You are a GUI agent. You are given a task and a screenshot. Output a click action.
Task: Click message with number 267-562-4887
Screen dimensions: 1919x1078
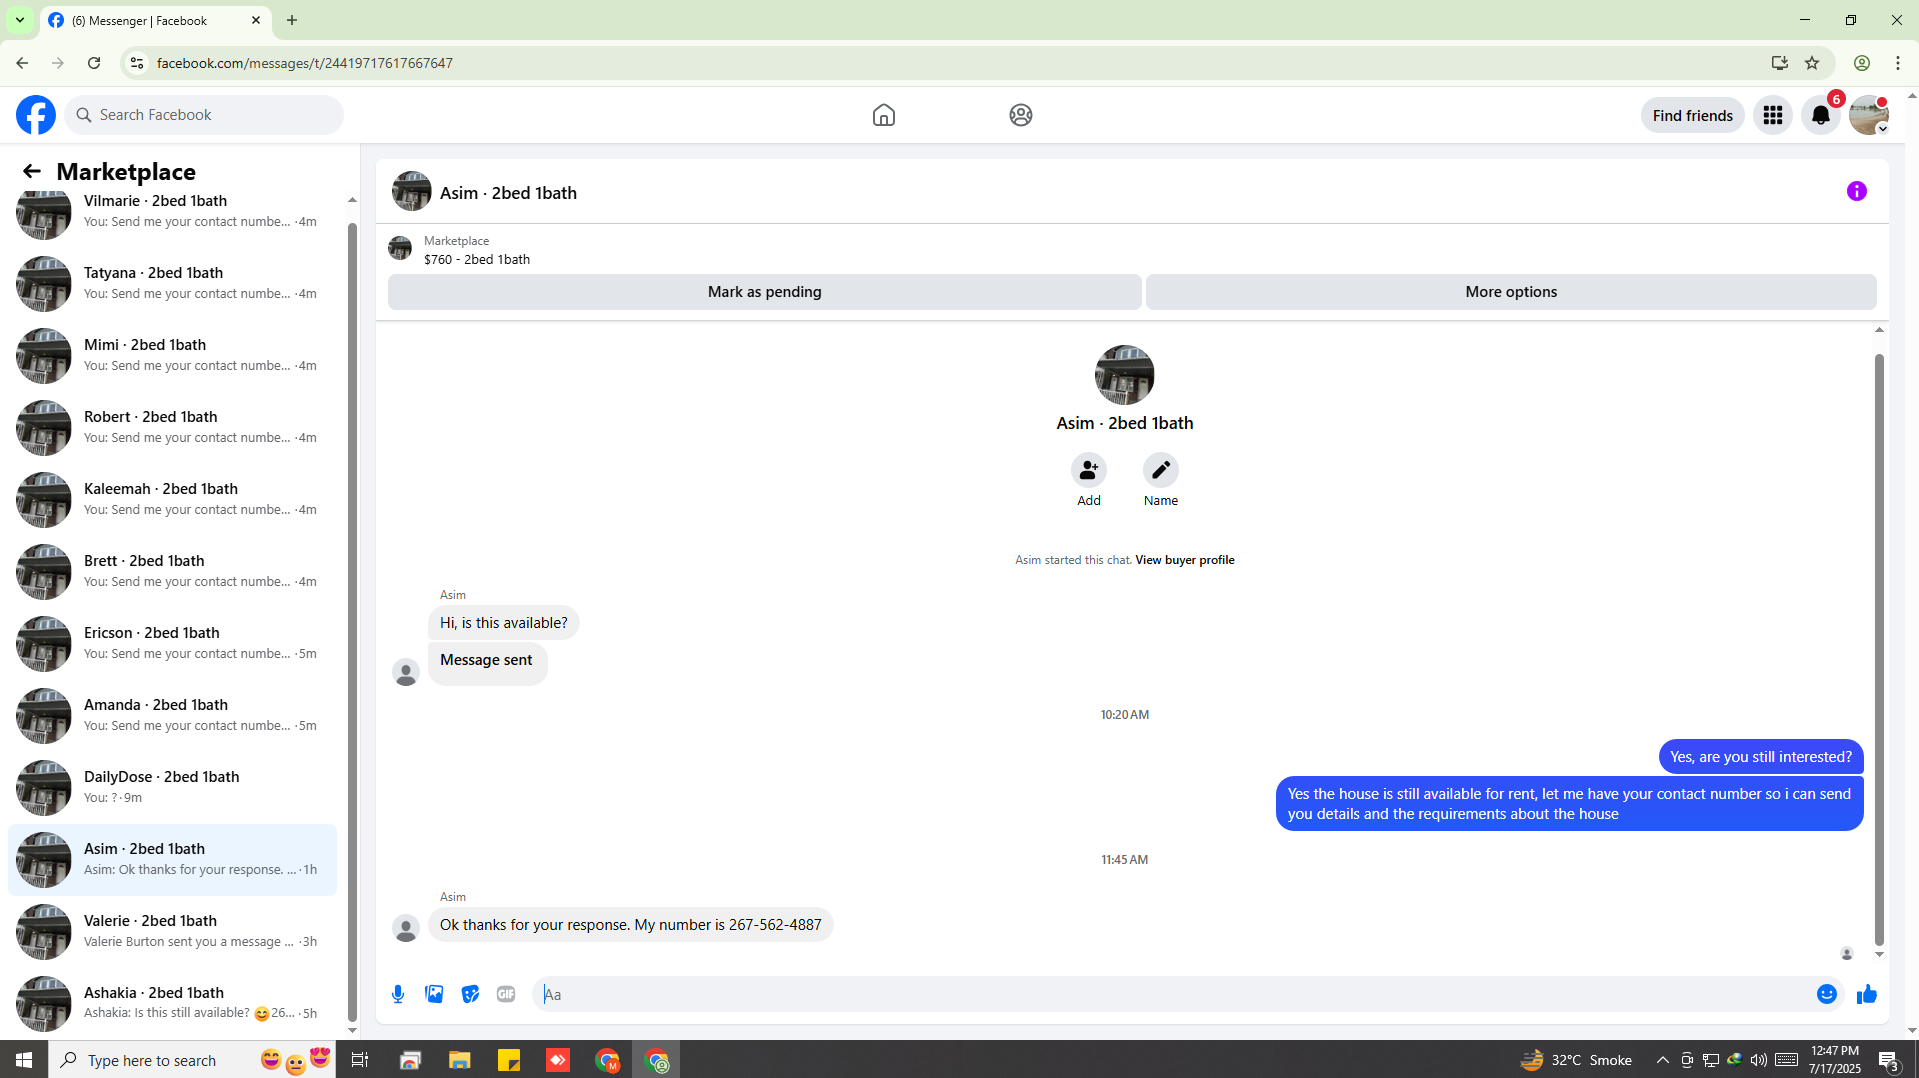[630, 925]
